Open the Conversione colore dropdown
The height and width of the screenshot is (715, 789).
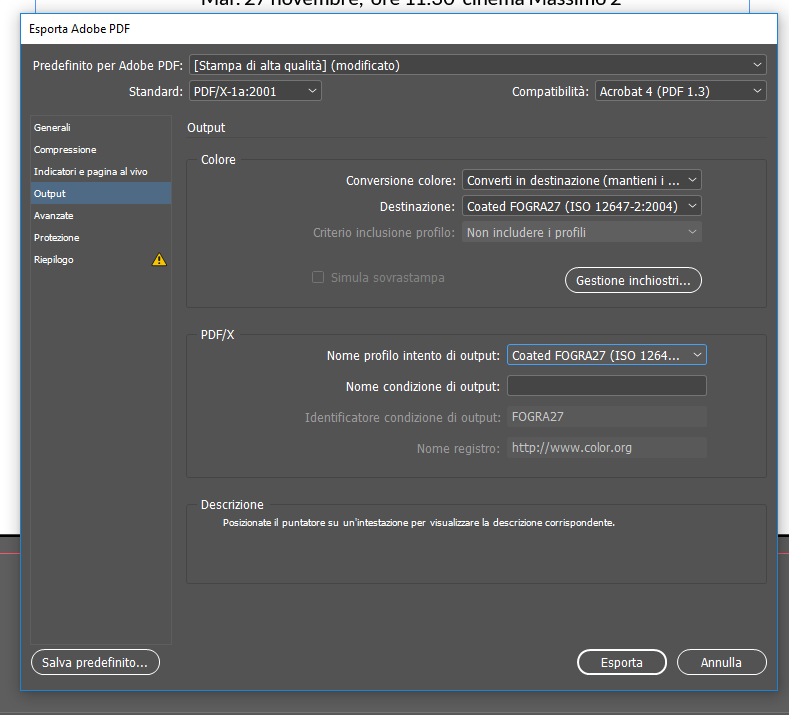[582, 180]
